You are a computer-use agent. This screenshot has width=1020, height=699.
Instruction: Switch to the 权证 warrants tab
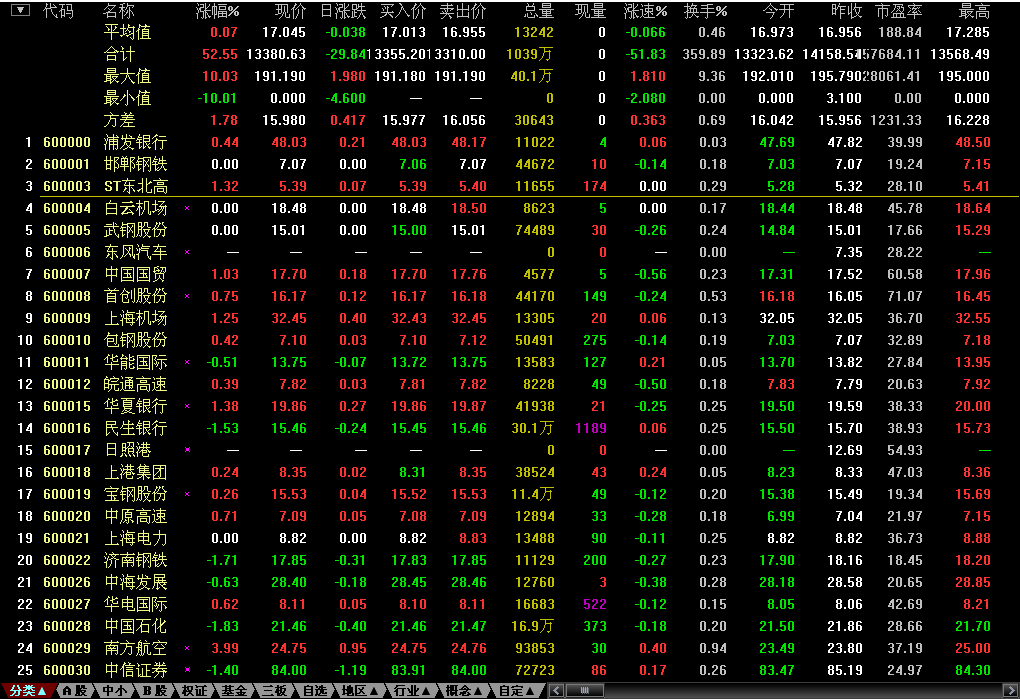click(194, 690)
